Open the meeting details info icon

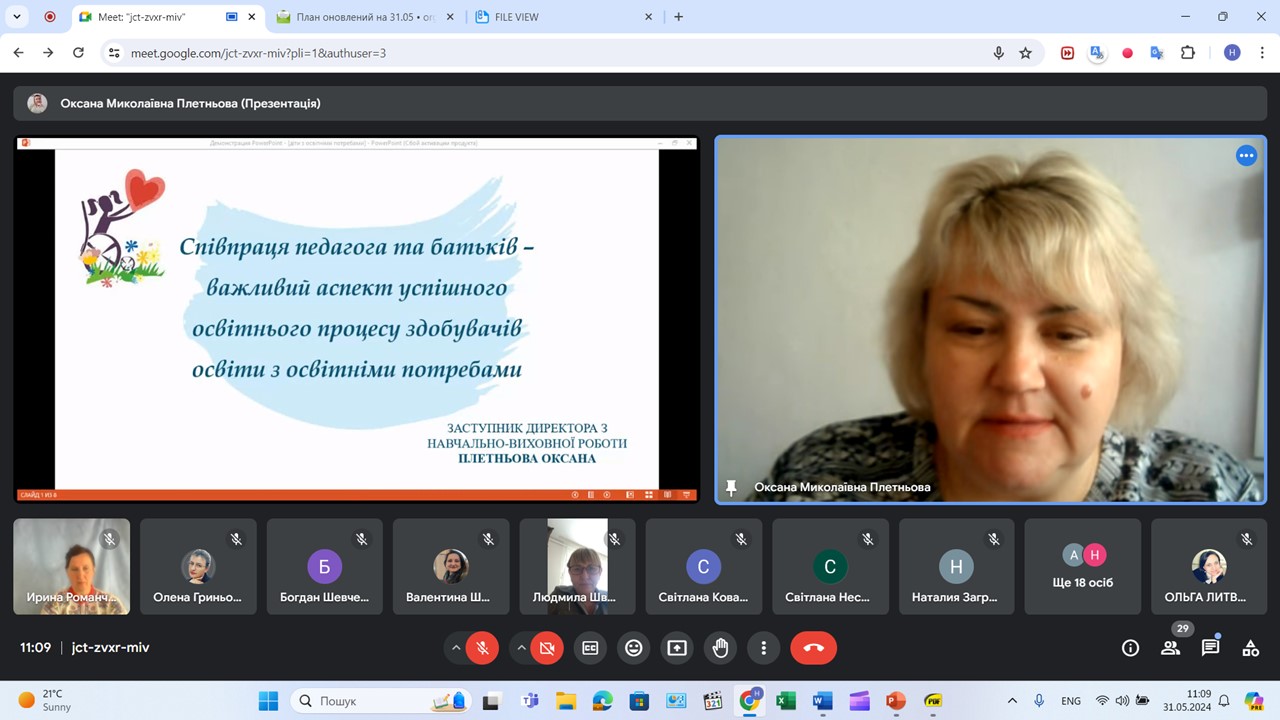[x=1130, y=648]
